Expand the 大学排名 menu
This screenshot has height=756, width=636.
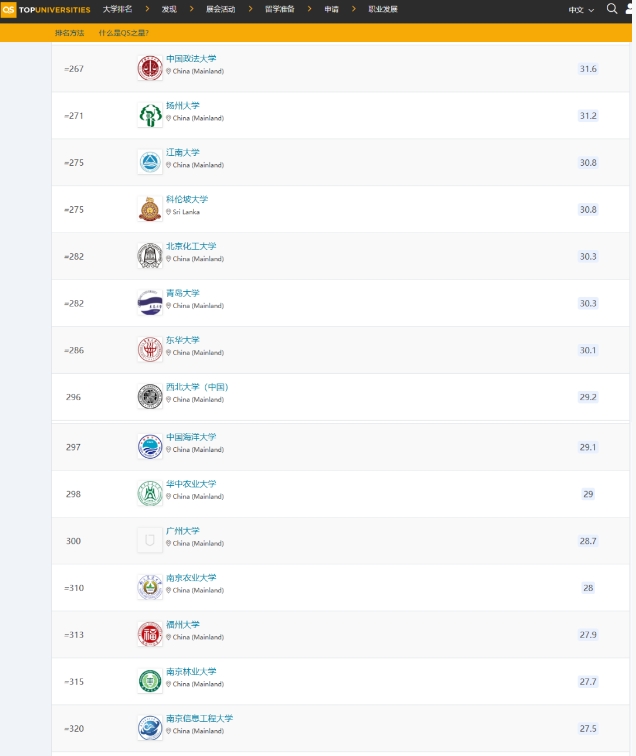pos(117,9)
